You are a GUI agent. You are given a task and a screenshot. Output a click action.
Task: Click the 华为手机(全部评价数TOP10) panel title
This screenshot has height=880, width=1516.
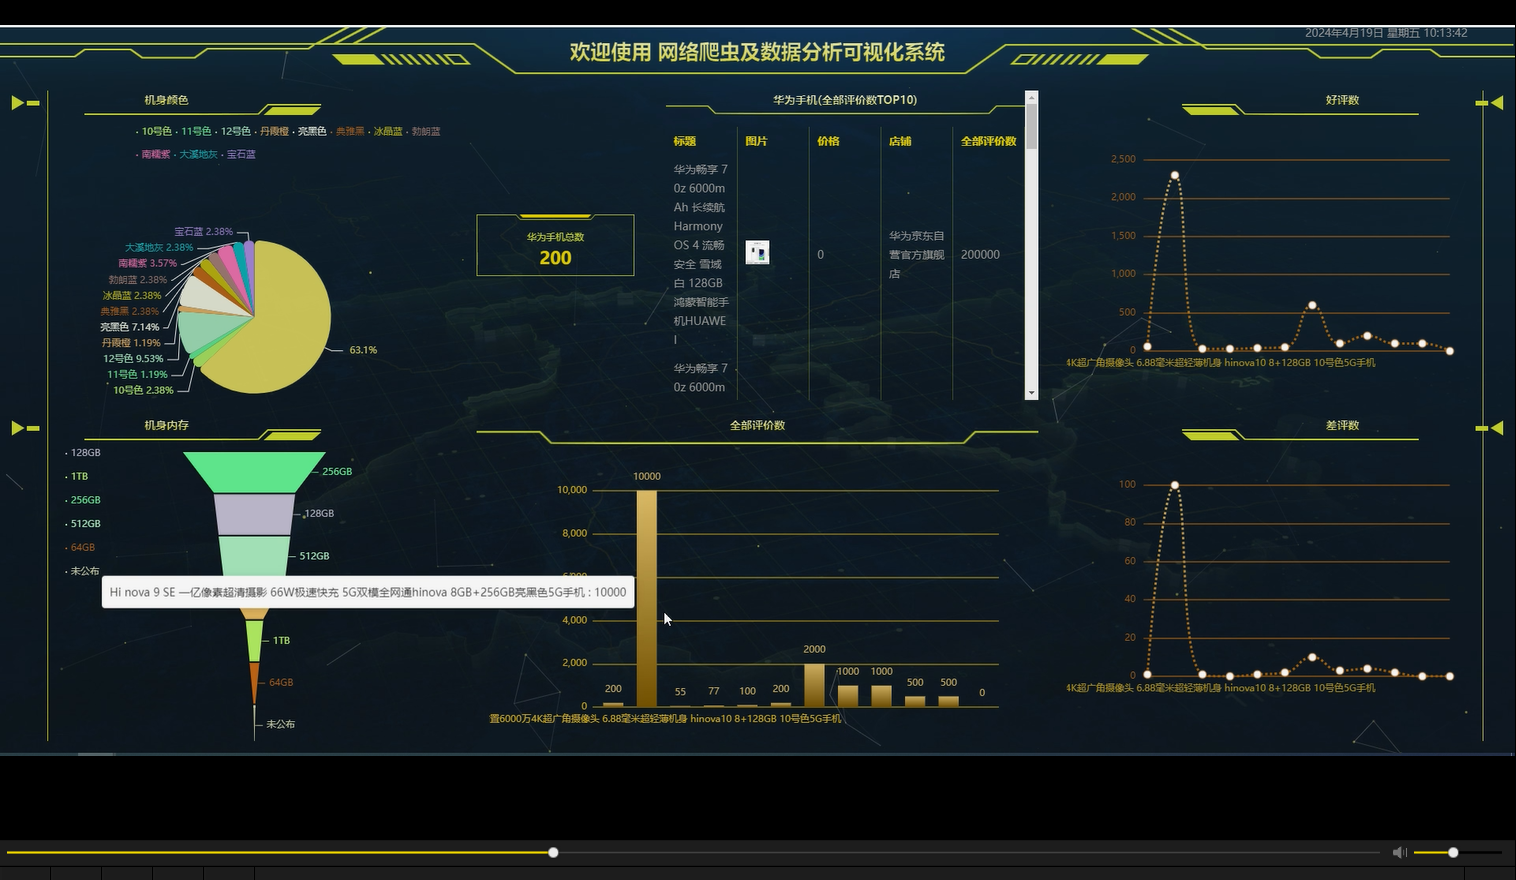(x=845, y=100)
